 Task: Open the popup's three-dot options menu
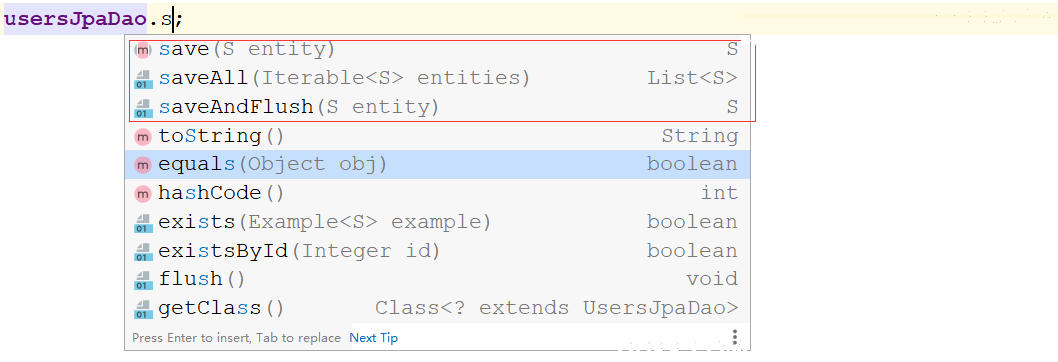[735, 337]
